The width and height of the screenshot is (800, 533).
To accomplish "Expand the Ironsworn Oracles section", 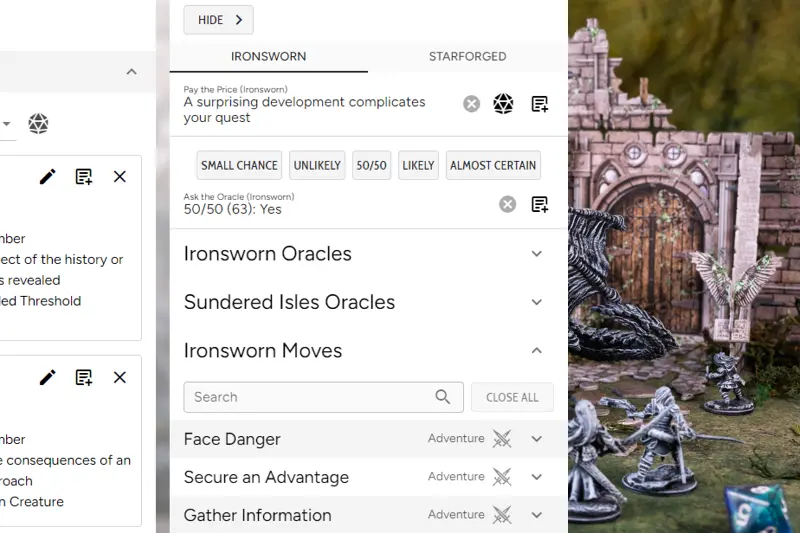I will coord(537,254).
